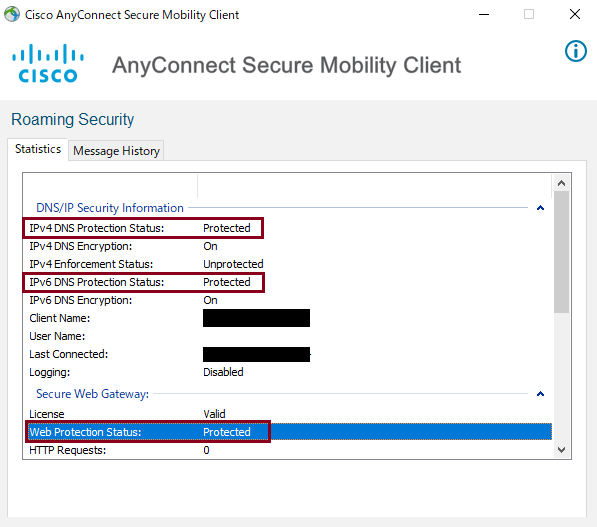Click the vertical scrollbar thumb

pyautogui.click(x=561, y=252)
